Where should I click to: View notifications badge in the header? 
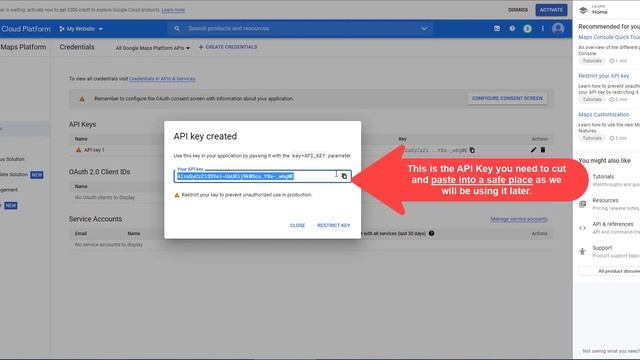click(x=527, y=29)
